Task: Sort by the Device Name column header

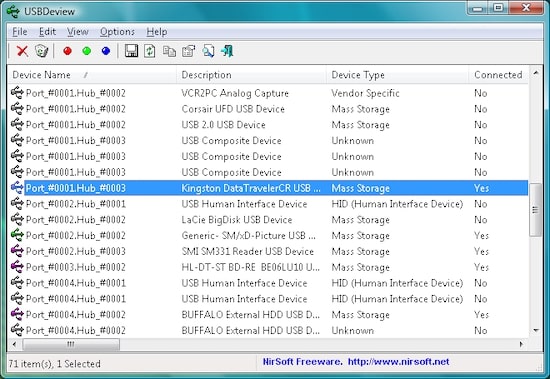Action: [92, 75]
